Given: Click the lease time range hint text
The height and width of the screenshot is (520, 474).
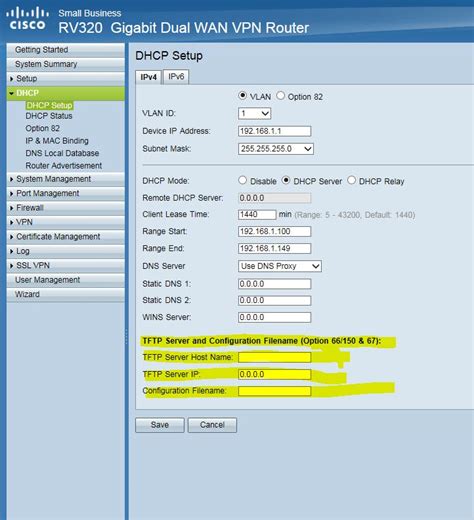Looking at the screenshot, I should tap(355, 215).
